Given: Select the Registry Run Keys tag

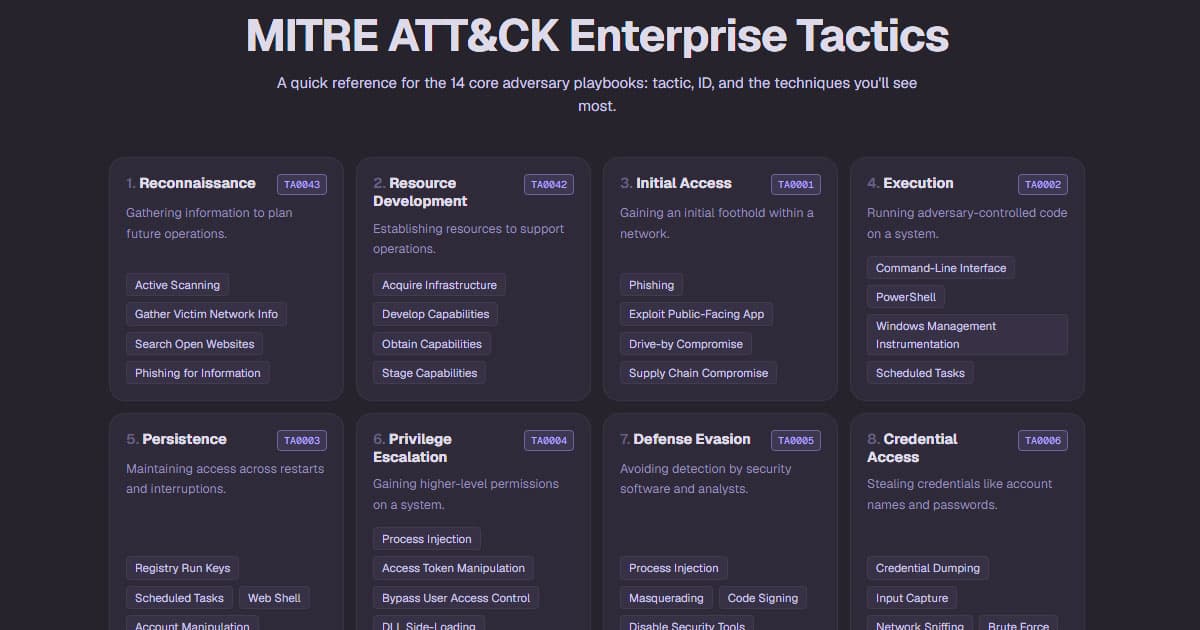Looking at the screenshot, I should [182, 568].
